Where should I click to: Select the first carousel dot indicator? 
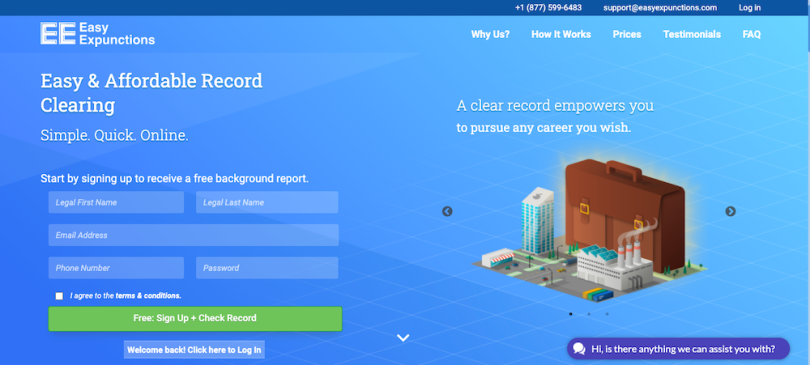click(571, 313)
